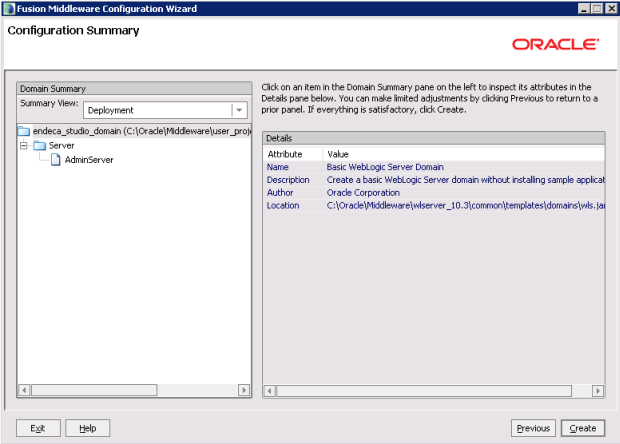Minimize the Configuration Wizard window
Image resolution: width=620 pixels, height=444 pixels.
tap(584, 9)
